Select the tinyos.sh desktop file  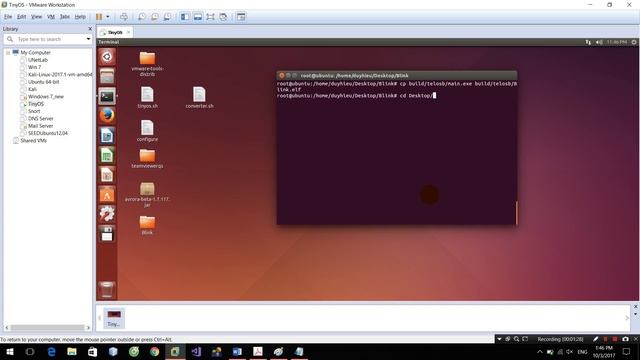pyautogui.click(x=147, y=98)
